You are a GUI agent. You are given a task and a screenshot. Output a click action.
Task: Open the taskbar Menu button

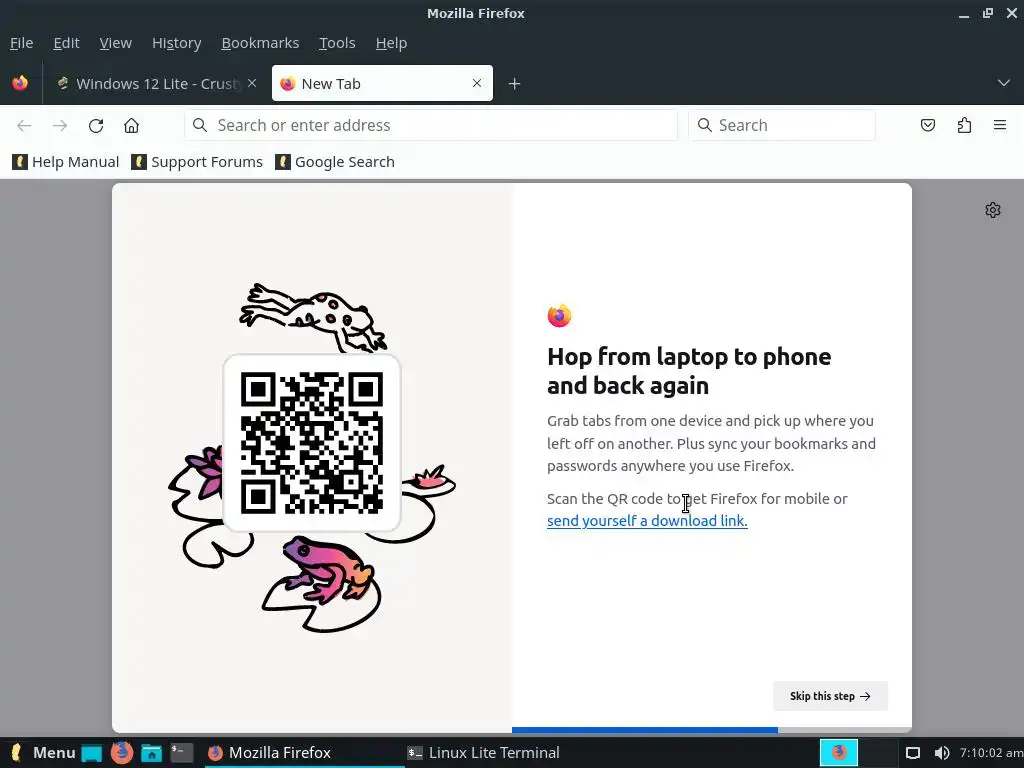tap(43, 753)
